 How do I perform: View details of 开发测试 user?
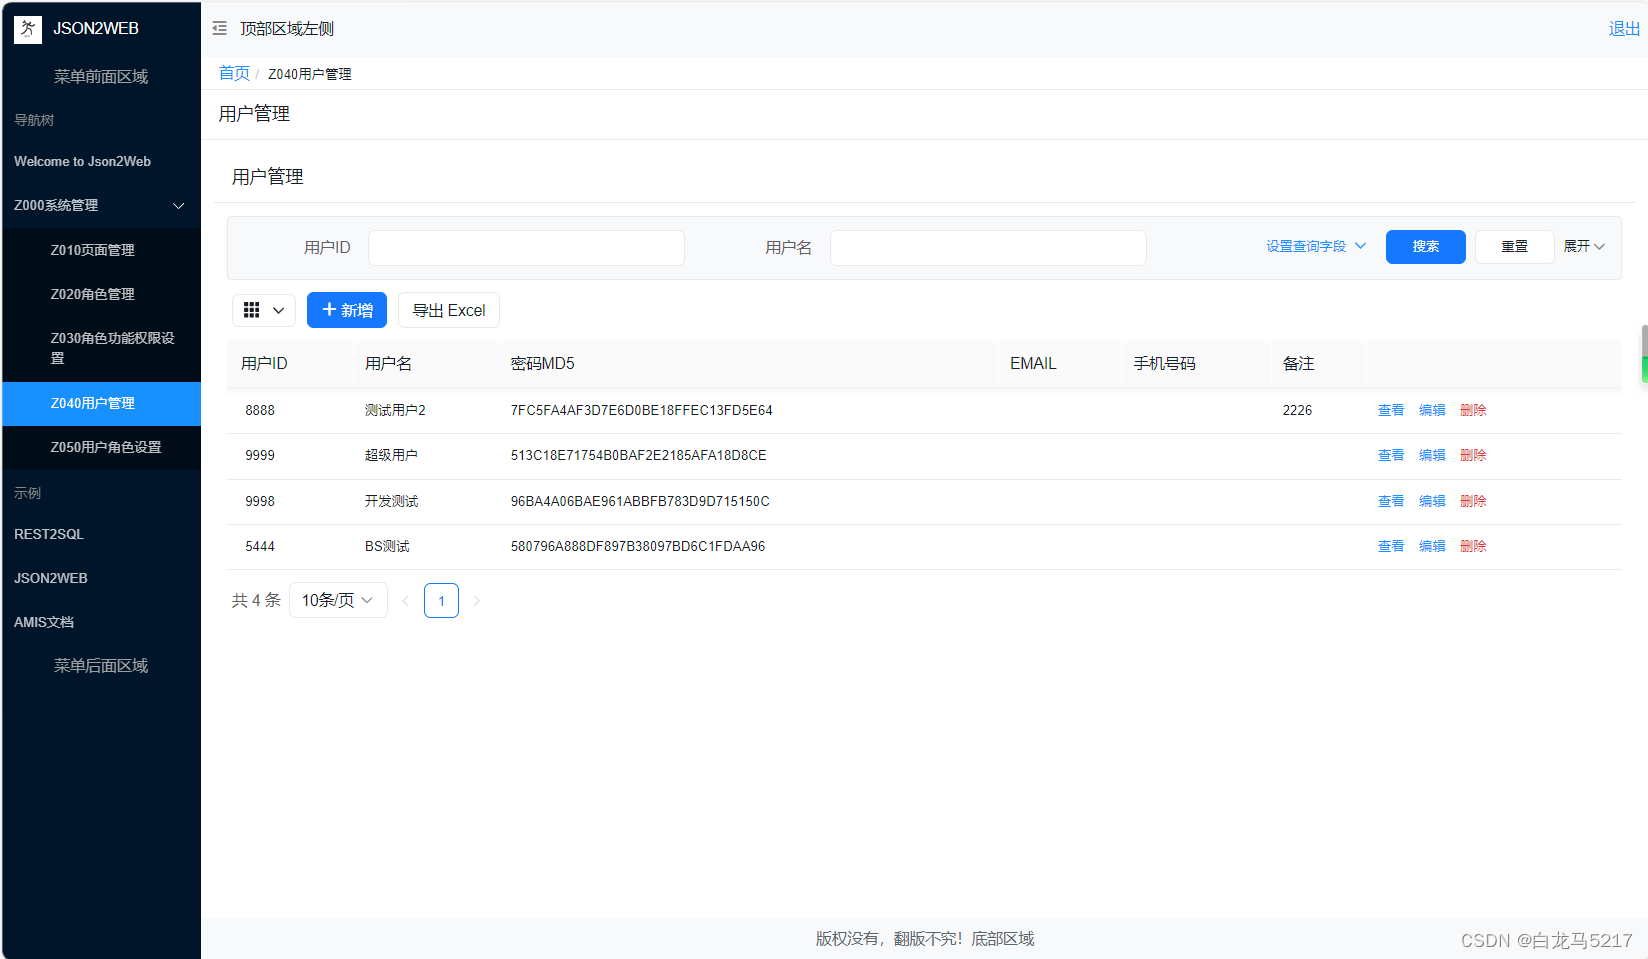pyautogui.click(x=1391, y=501)
